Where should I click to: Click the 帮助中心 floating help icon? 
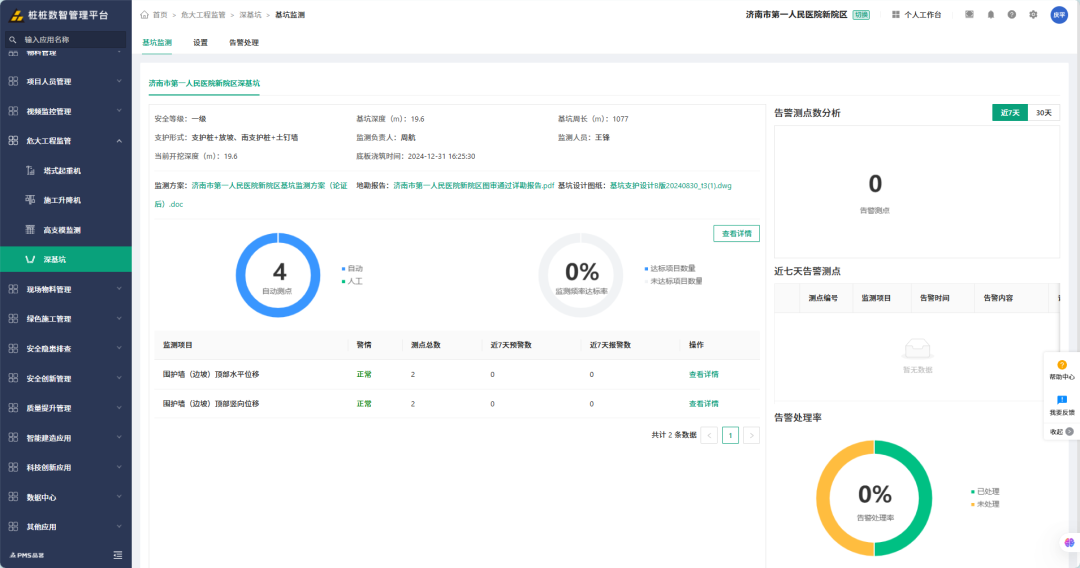pyautogui.click(x=1062, y=365)
